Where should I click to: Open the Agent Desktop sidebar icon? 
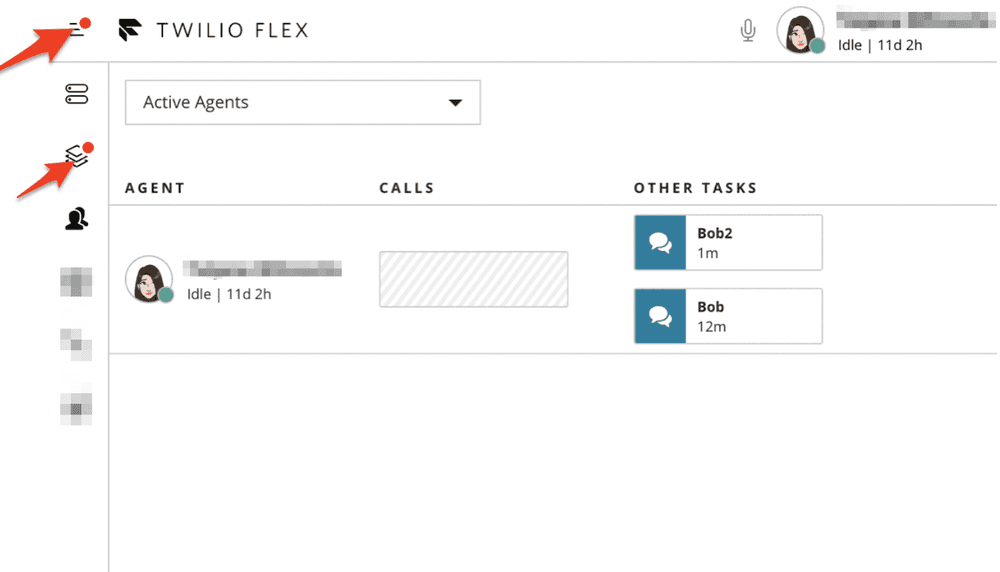(x=77, y=94)
